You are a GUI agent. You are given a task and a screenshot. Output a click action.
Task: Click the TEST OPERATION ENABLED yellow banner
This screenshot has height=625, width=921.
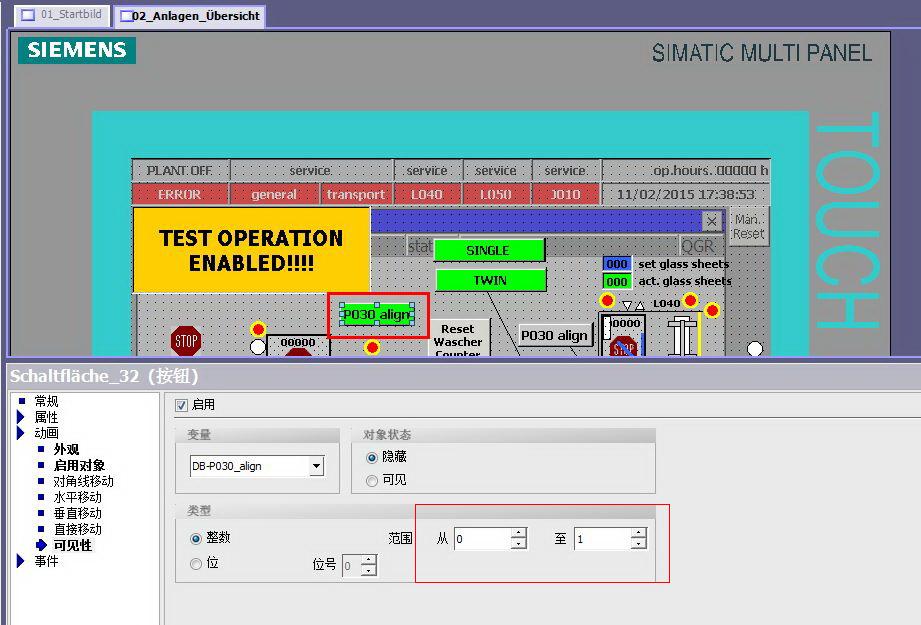click(251, 250)
